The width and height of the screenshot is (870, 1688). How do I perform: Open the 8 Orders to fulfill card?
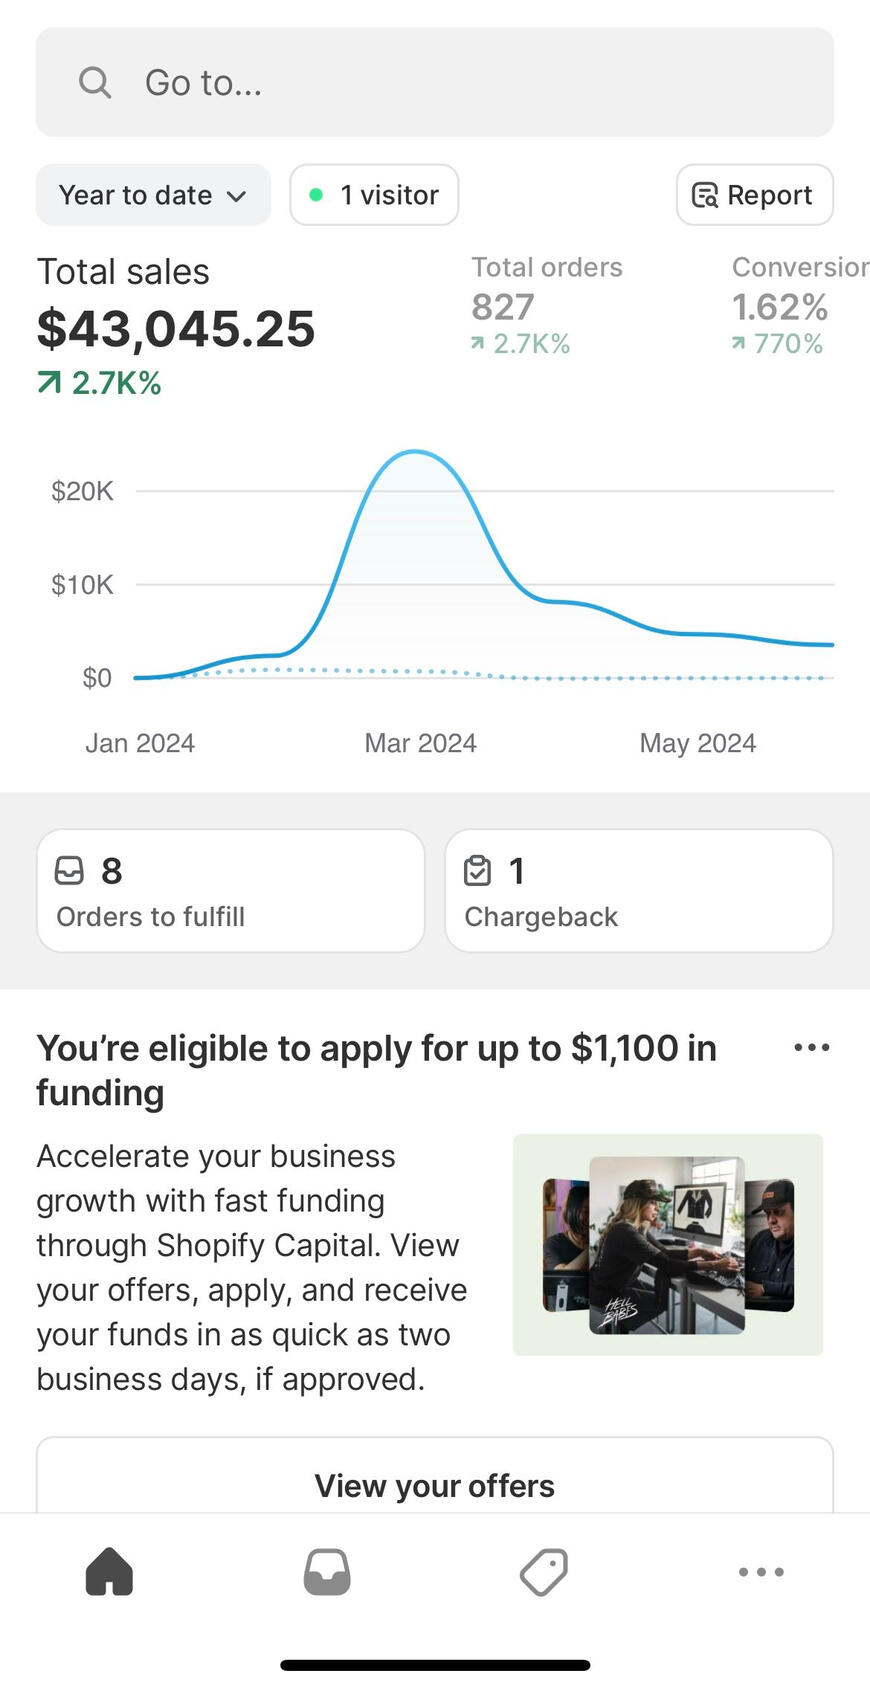coord(230,891)
